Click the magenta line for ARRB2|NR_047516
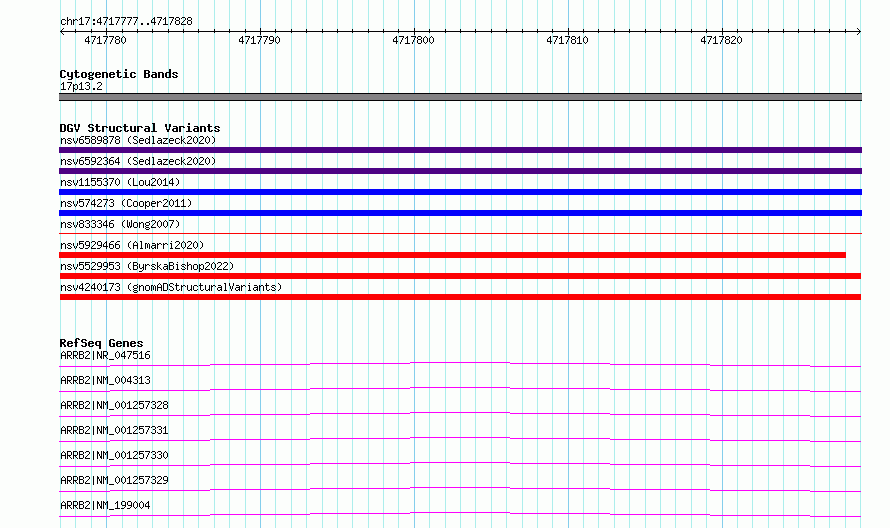 tap(460, 364)
